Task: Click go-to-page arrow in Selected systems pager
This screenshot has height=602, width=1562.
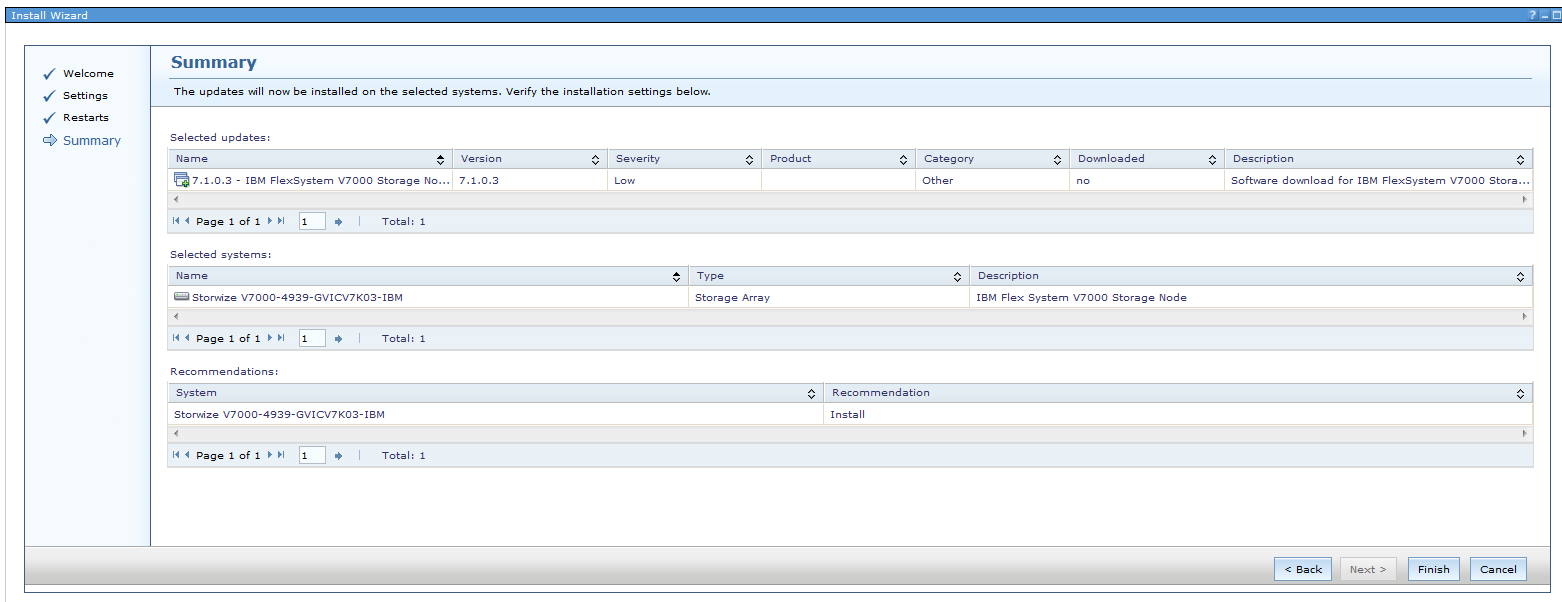Action: tap(338, 339)
